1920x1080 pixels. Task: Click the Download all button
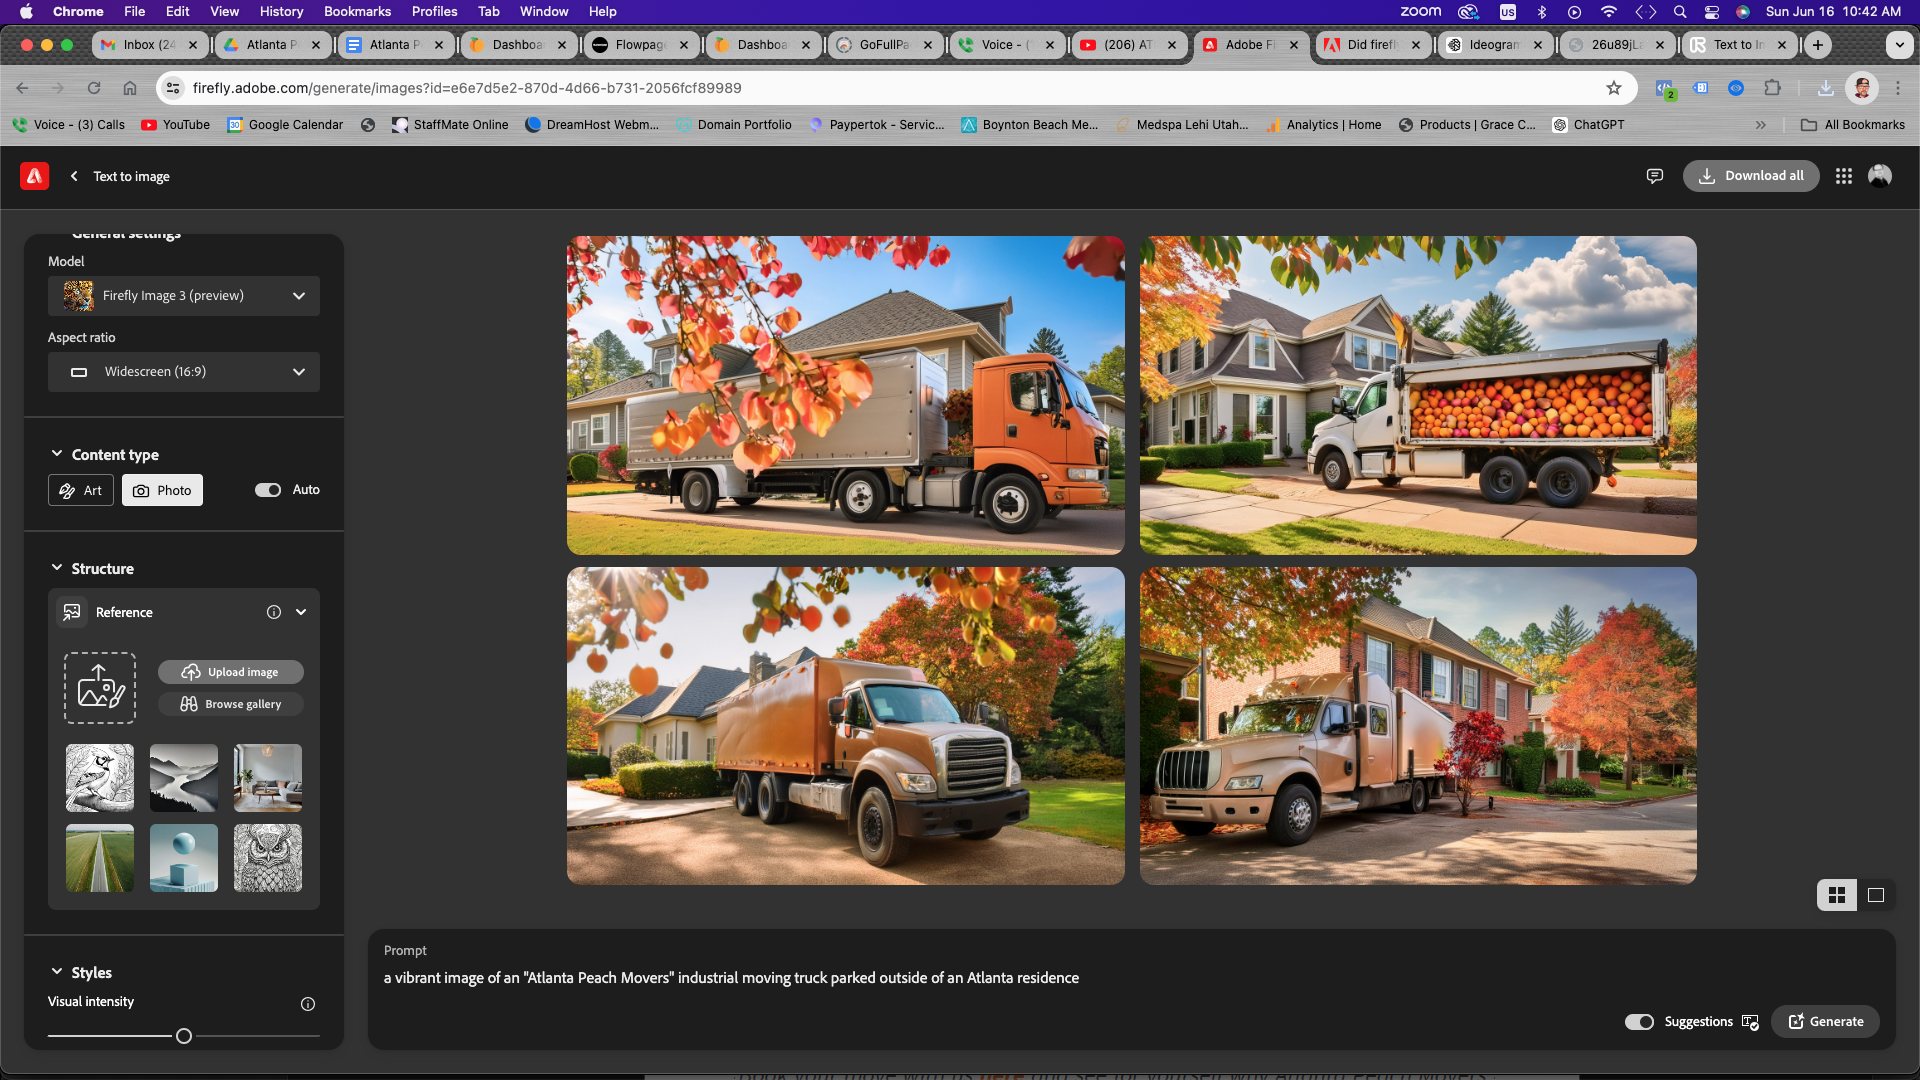[x=1751, y=176]
